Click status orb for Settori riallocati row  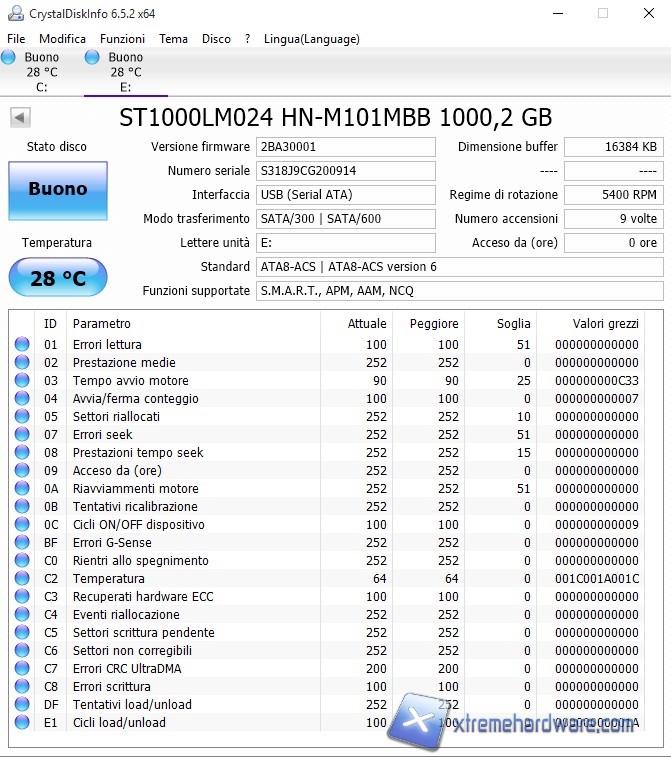[22, 417]
